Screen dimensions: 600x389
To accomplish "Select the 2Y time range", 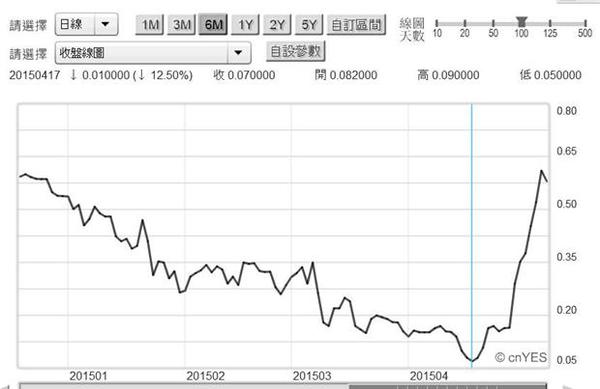I will [x=277, y=24].
